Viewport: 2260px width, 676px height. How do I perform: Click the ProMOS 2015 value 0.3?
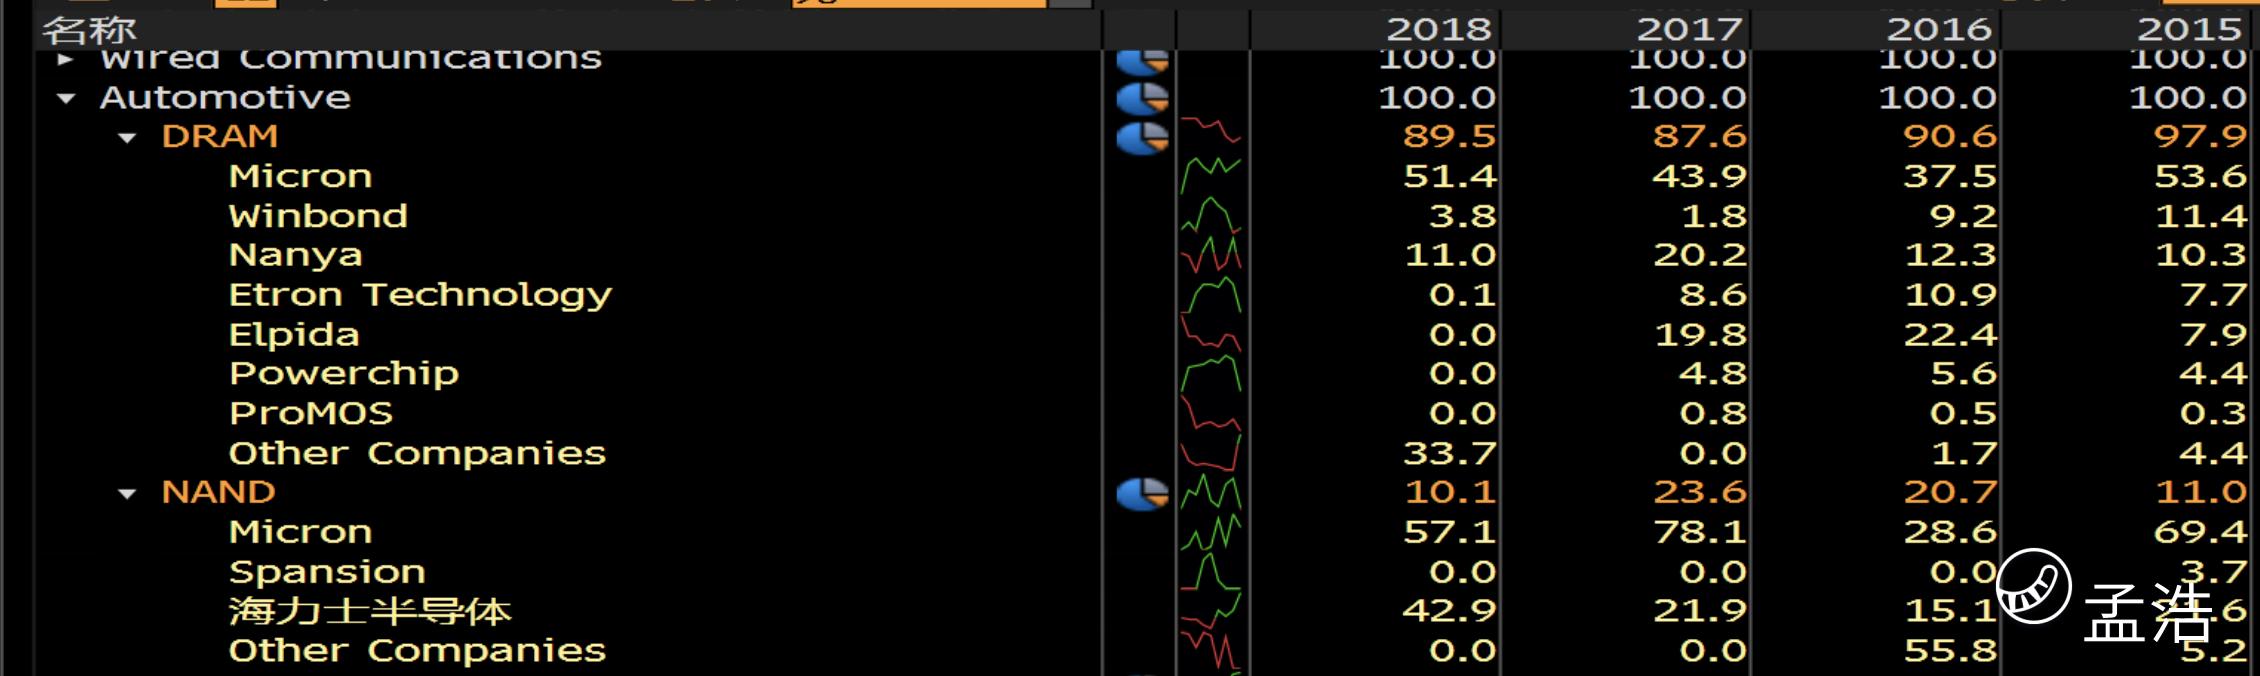click(2213, 413)
